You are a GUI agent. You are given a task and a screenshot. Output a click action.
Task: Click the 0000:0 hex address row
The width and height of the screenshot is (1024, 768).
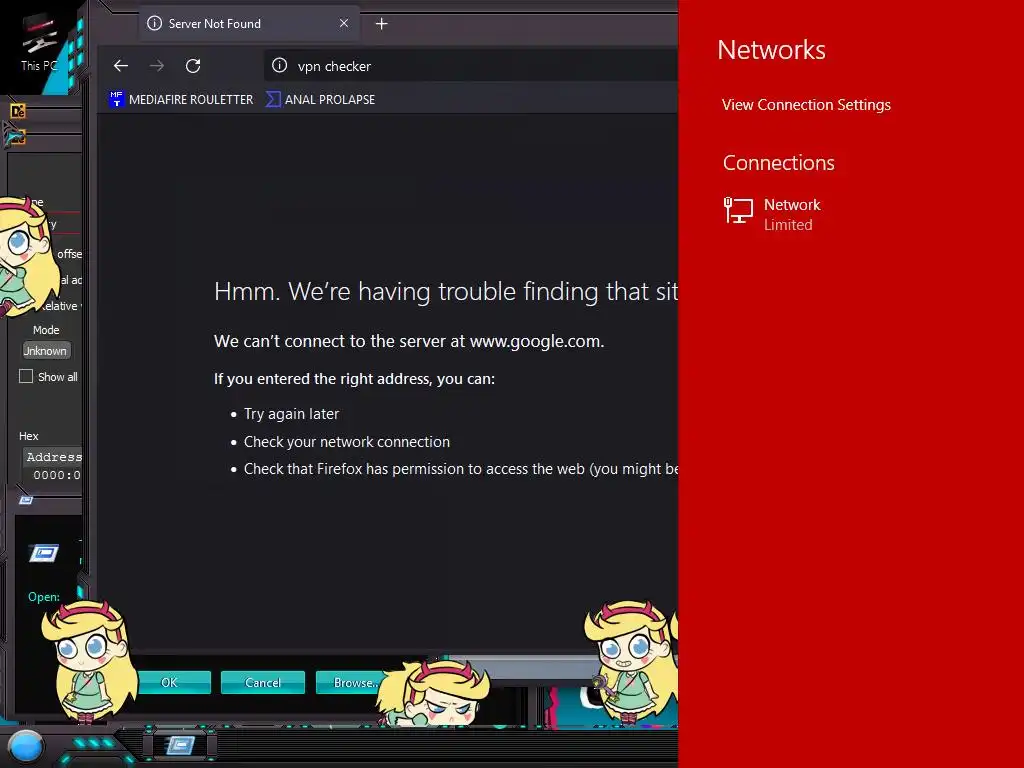pyautogui.click(x=57, y=475)
